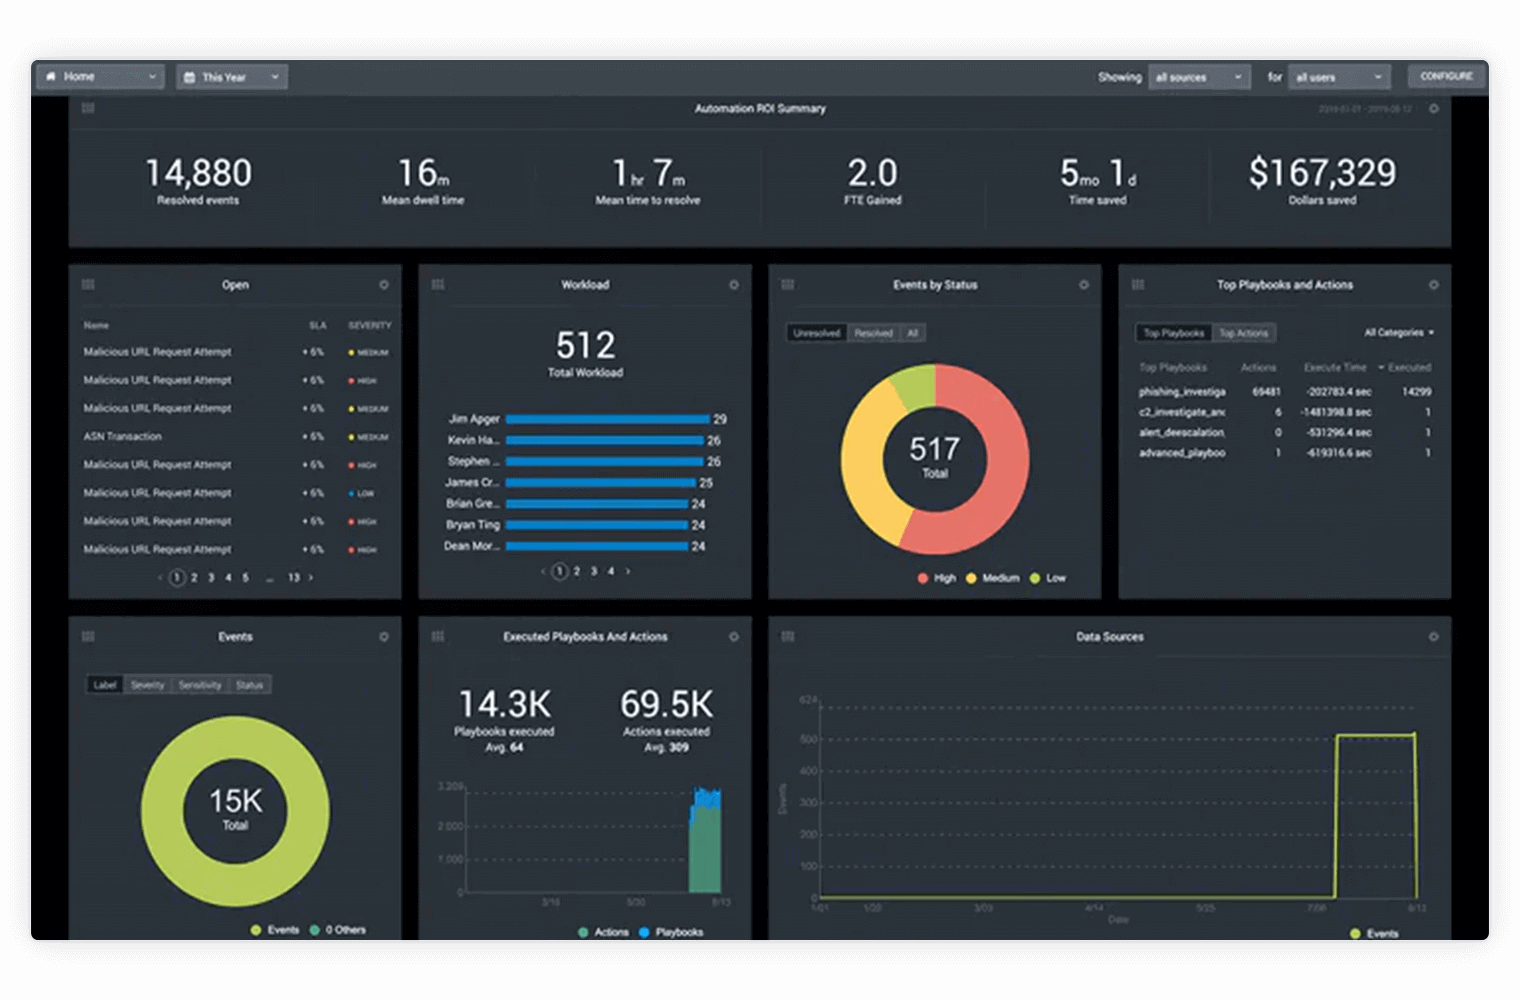
Task: Click phishing_investiga playbook row
Action: click(x=1285, y=392)
